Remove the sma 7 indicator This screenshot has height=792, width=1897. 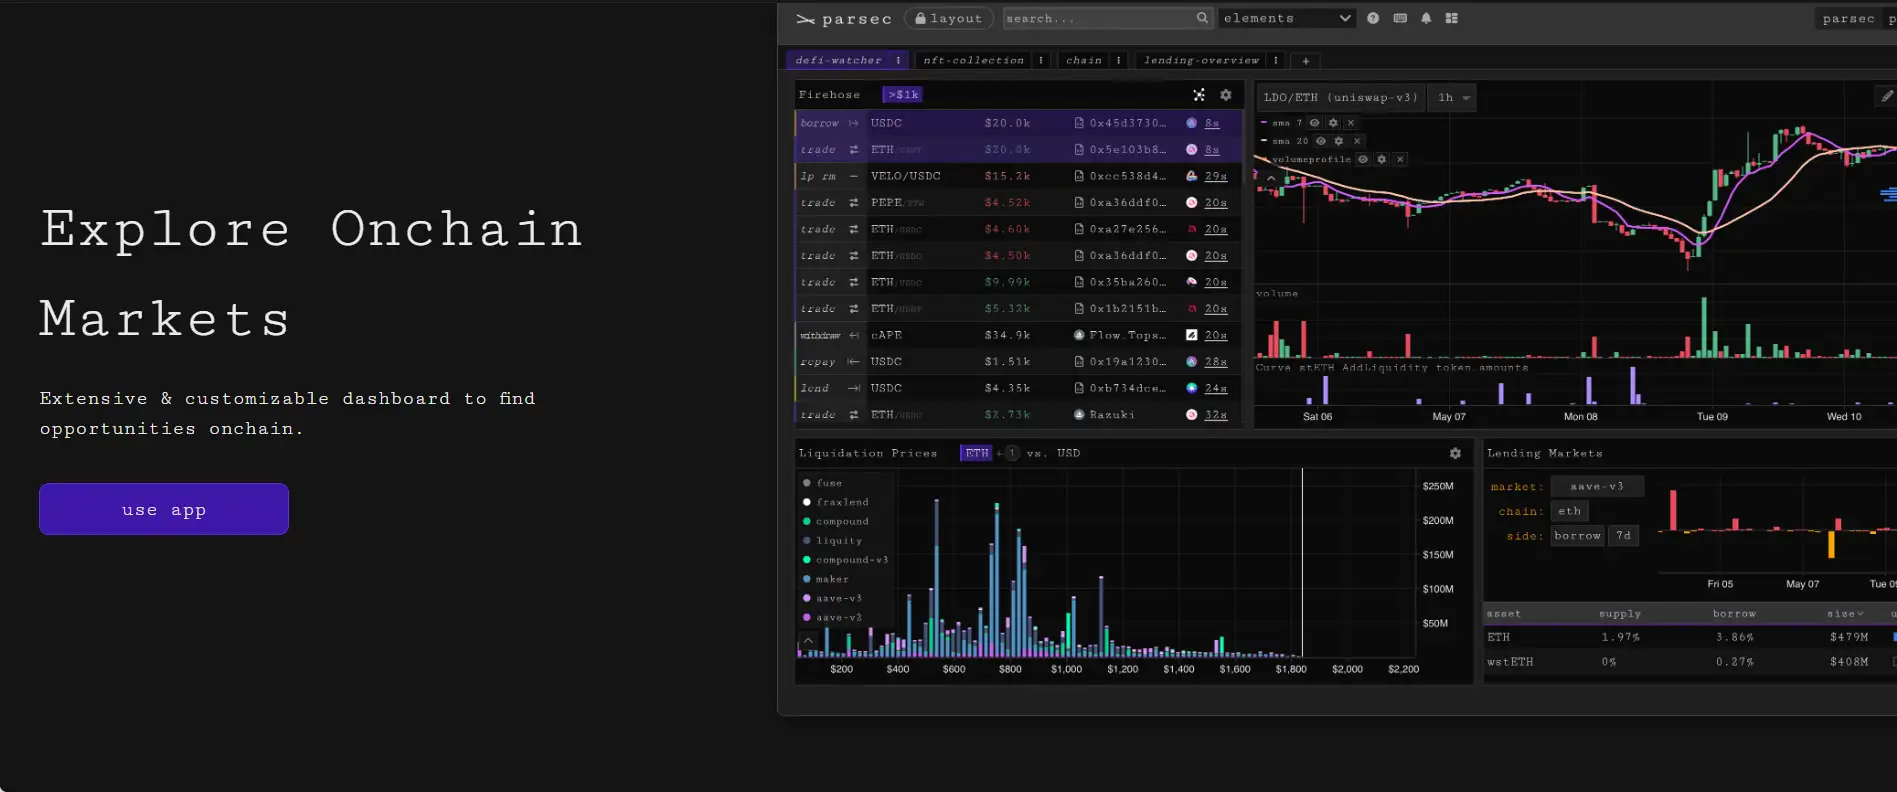coord(1351,123)
